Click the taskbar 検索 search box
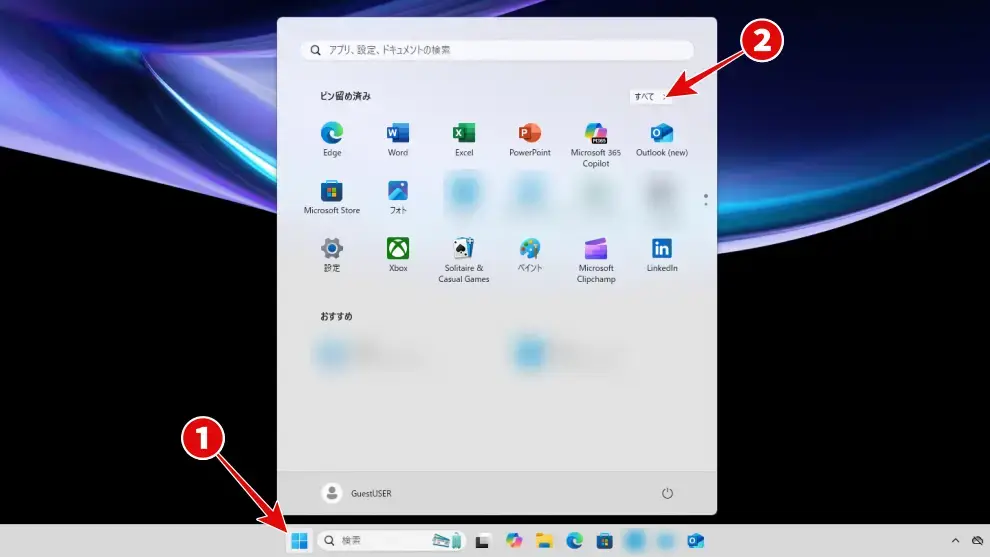990x557 pixels. coord(391,541)
